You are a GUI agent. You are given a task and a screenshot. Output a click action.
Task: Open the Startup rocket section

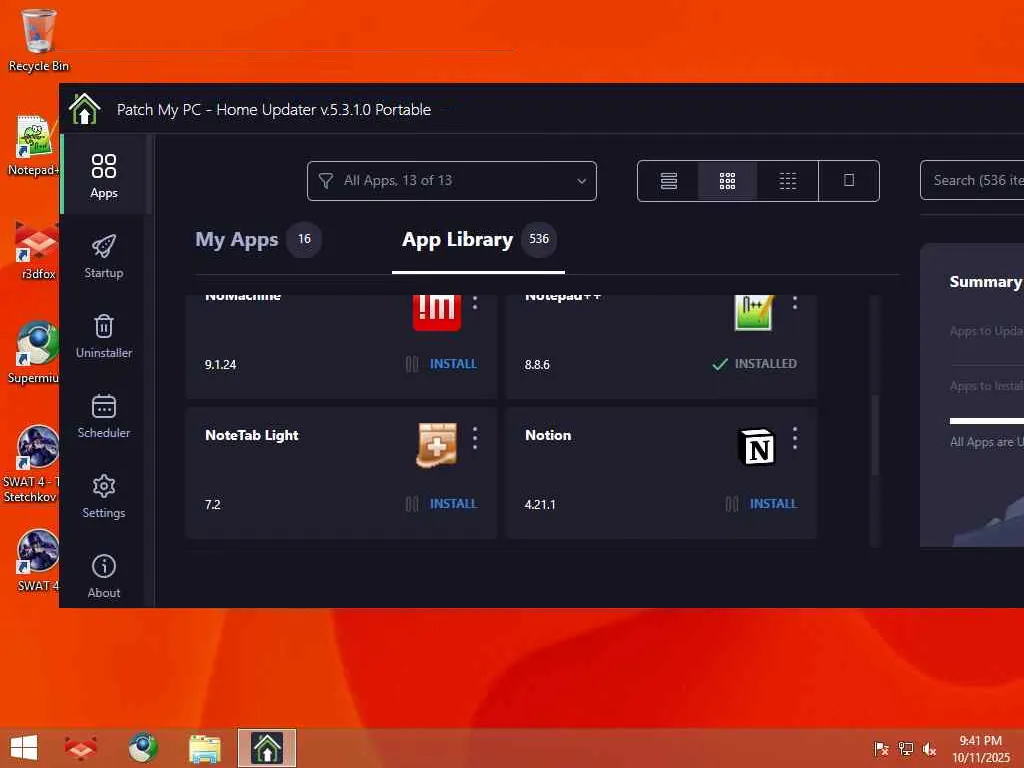[104, 256]
